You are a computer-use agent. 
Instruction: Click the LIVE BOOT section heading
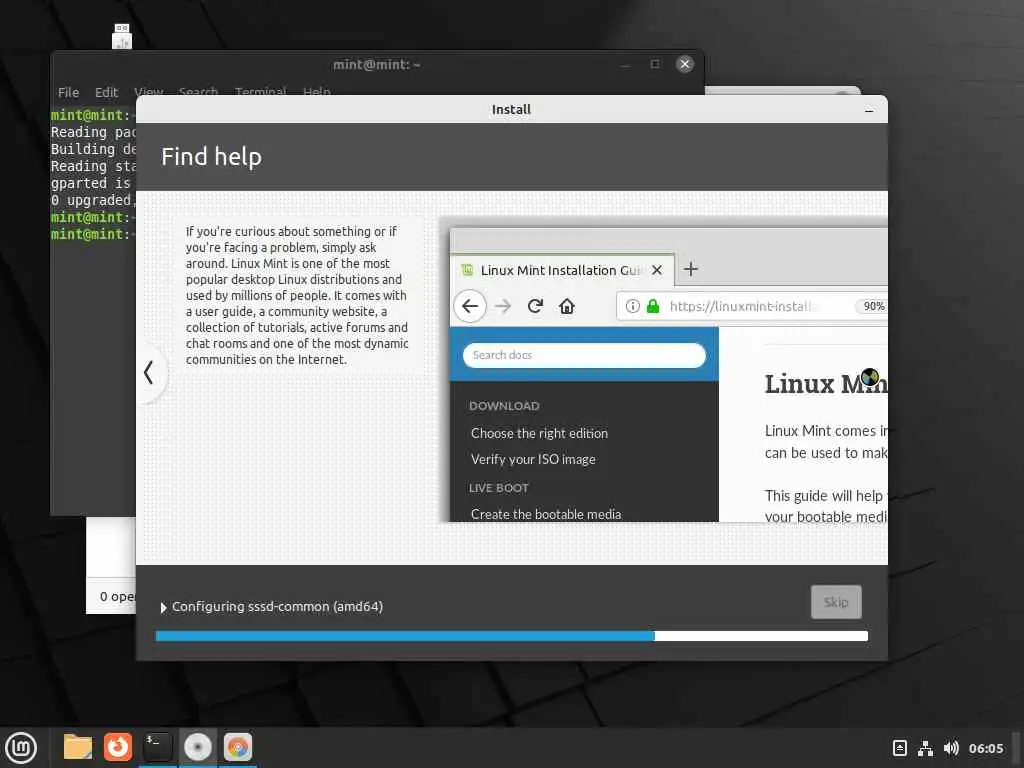tap(498, 488)
